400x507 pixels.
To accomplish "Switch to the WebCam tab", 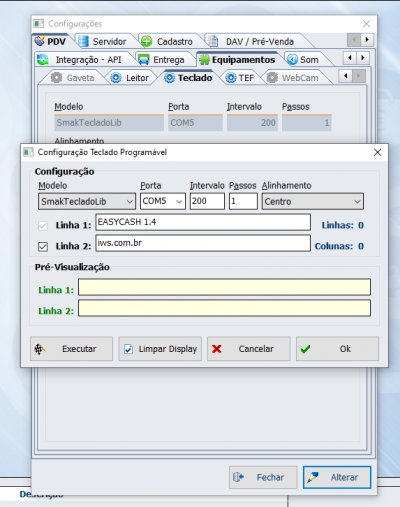I will pyautogui.click(x=294, y=78).
